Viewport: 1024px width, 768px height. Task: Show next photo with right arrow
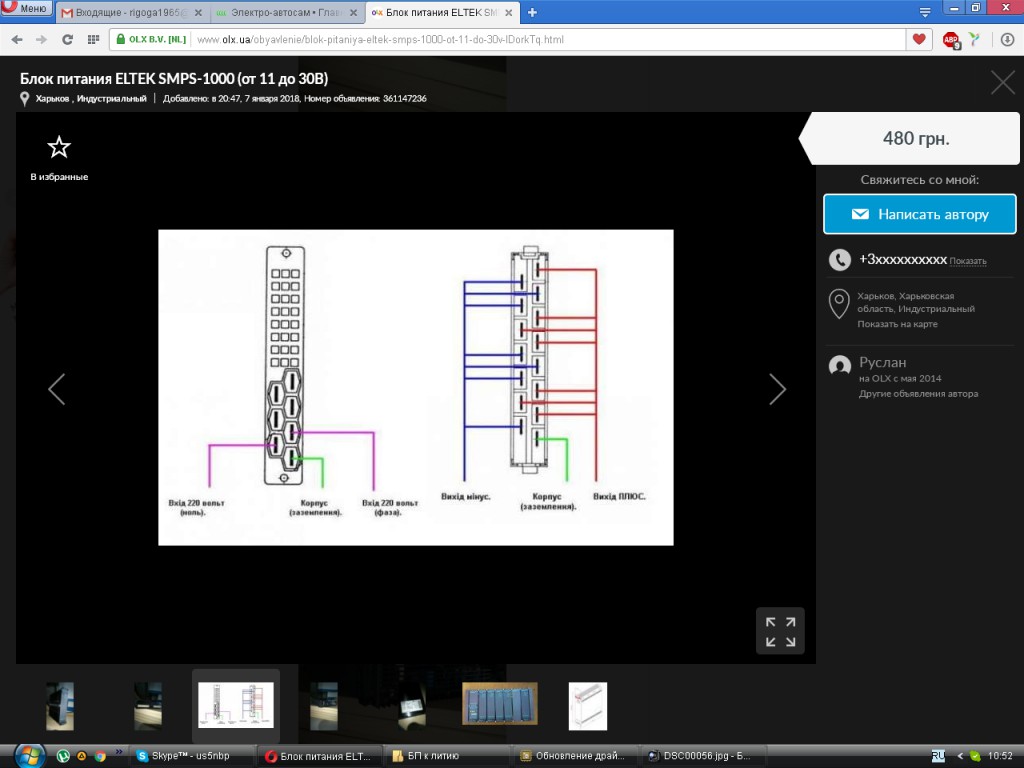coord(777,389)
